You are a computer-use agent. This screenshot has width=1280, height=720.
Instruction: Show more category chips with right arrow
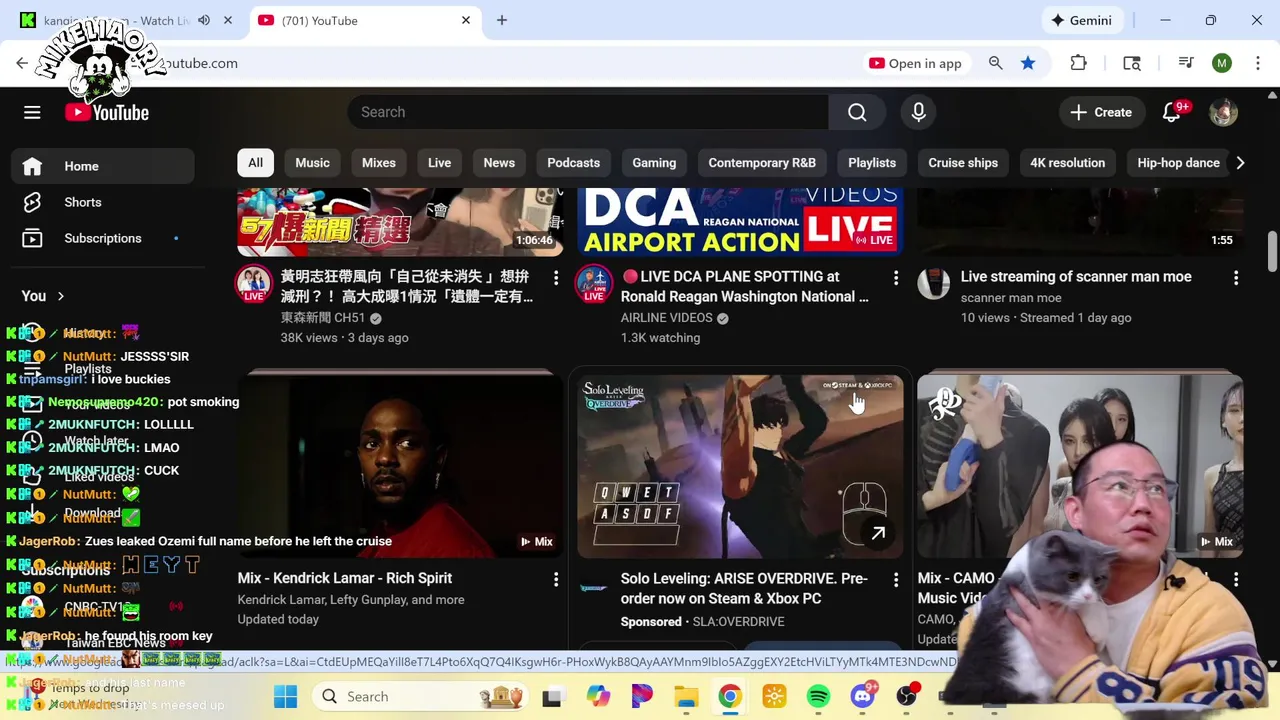tap(1240, 163)
